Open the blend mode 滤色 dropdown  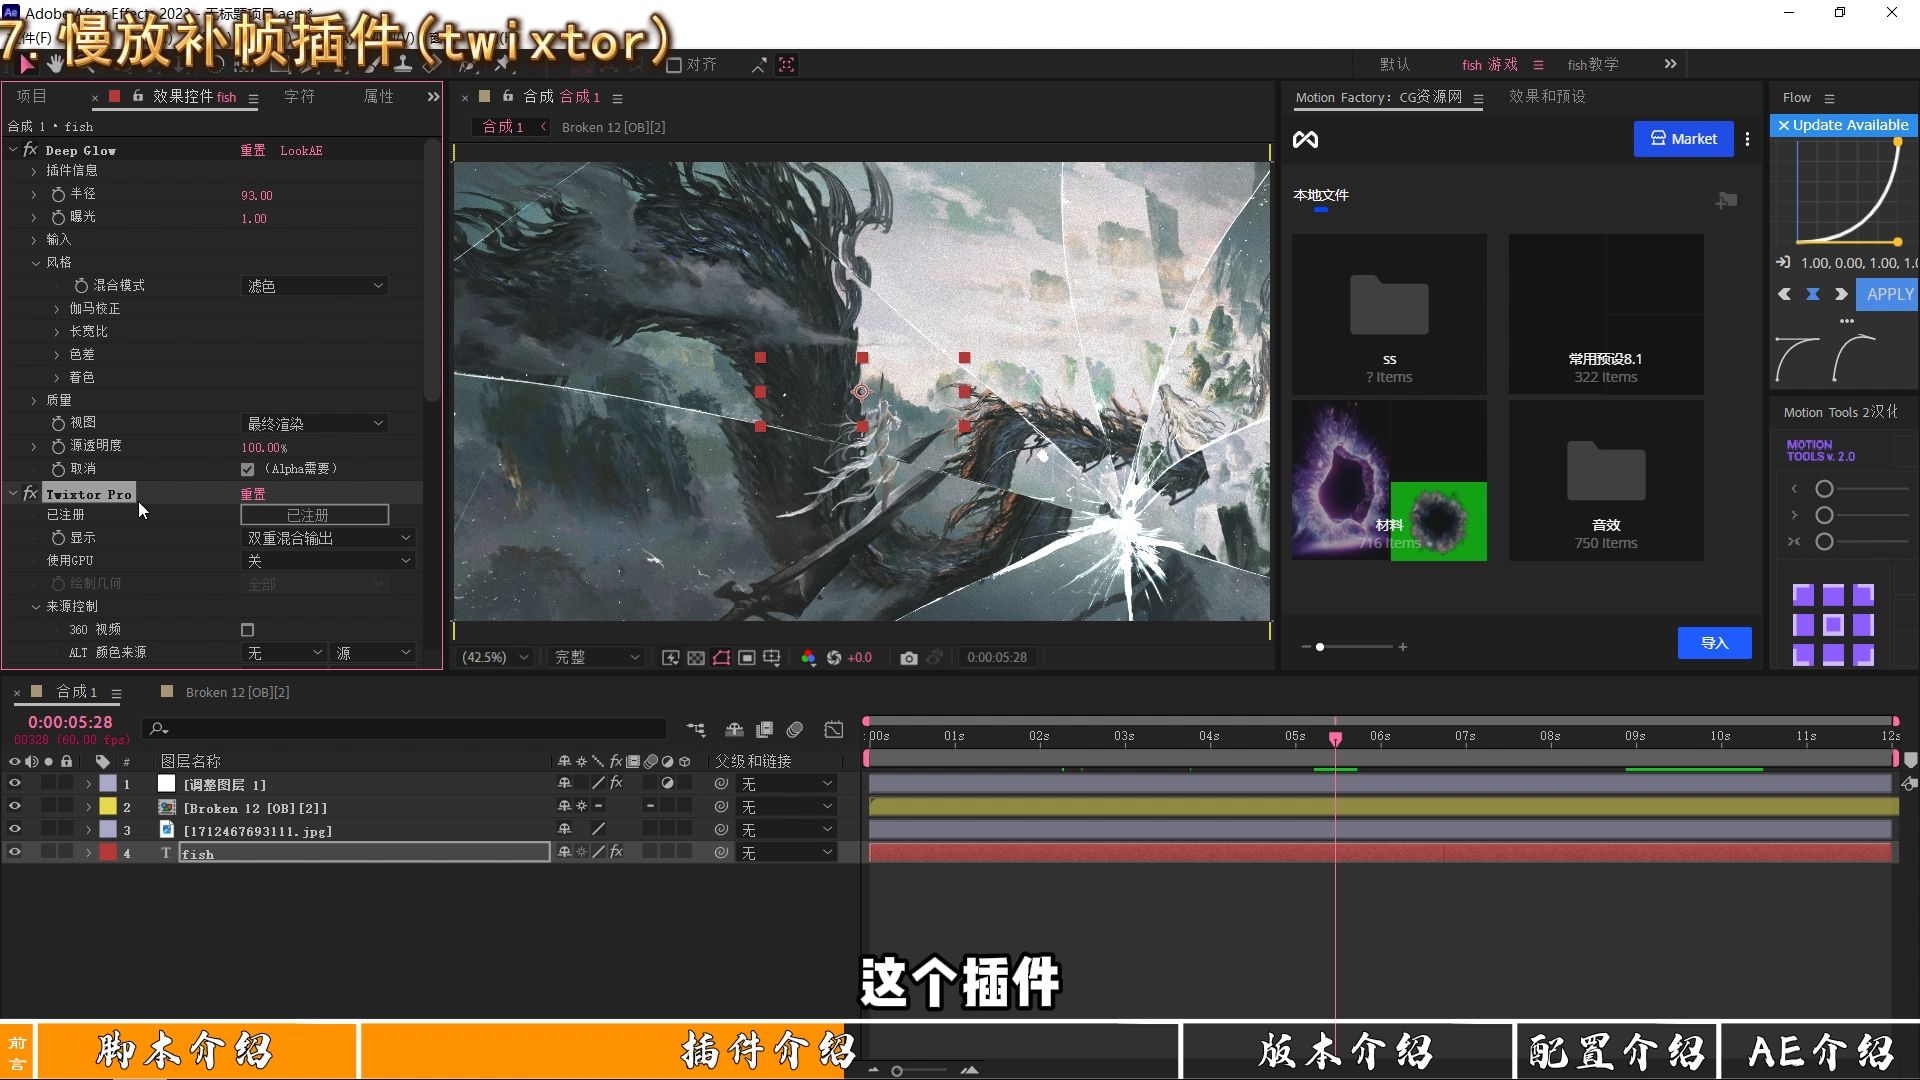point(315,286)
